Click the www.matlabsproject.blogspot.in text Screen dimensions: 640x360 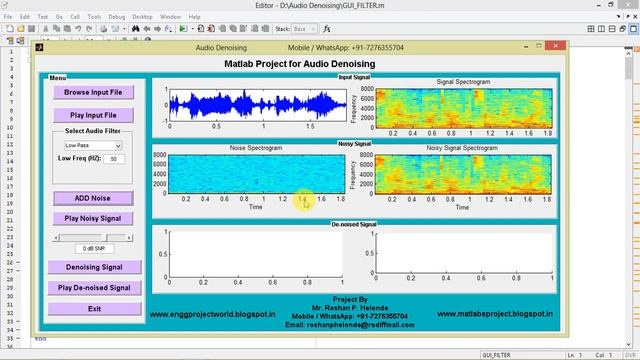(495, 314)
